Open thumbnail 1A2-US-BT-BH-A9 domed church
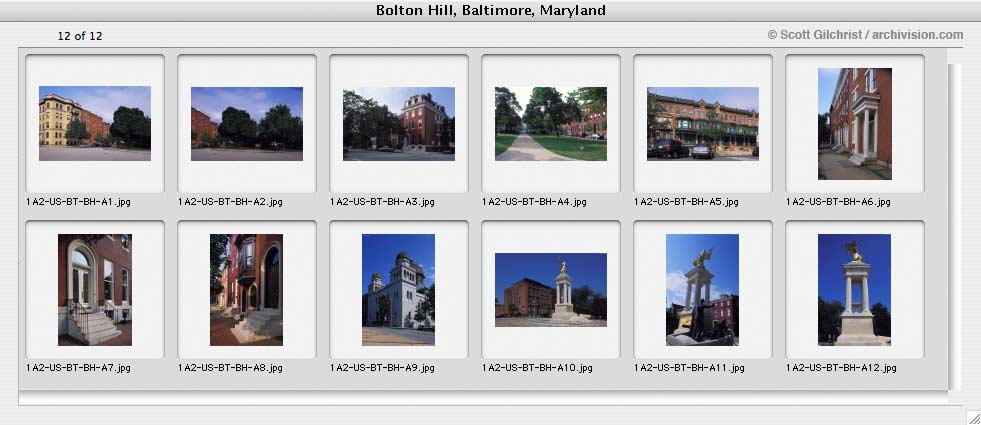 (x=399, y=290)
